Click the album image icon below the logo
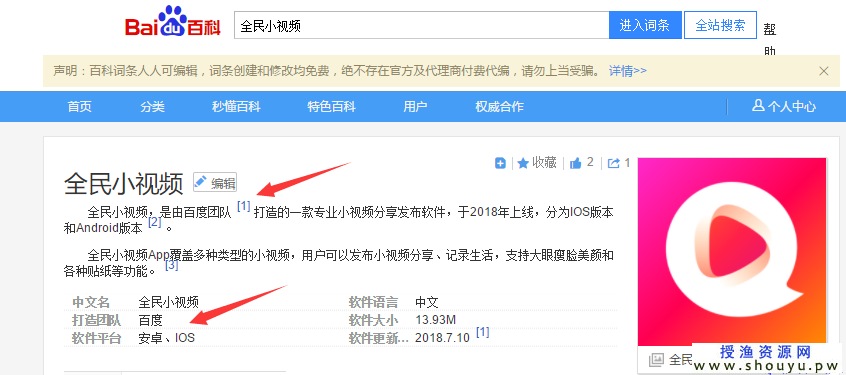The width and height of the screenshot is (846, 375). point(656,359)
